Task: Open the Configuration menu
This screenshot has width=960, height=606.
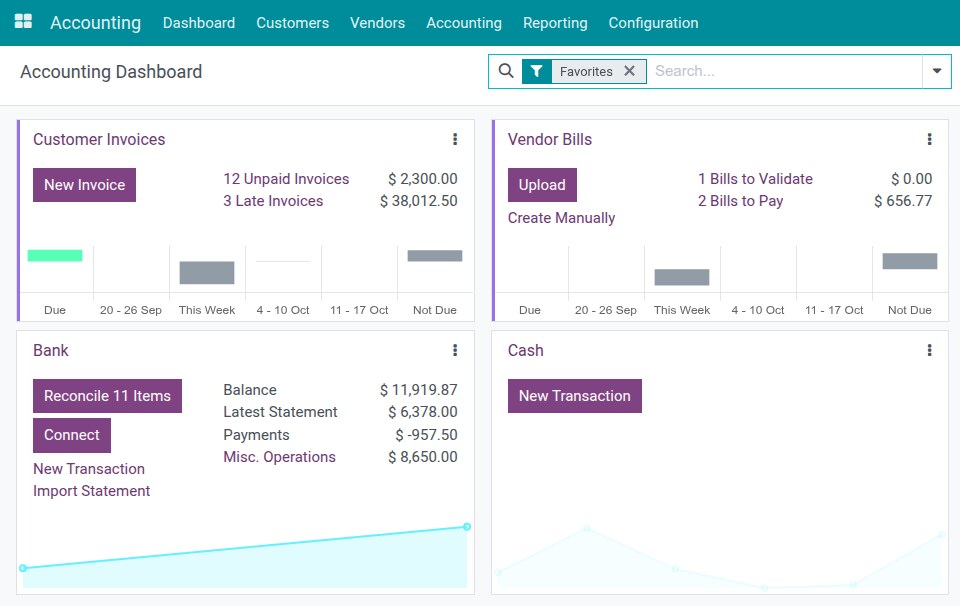Action: coord(653,23)
